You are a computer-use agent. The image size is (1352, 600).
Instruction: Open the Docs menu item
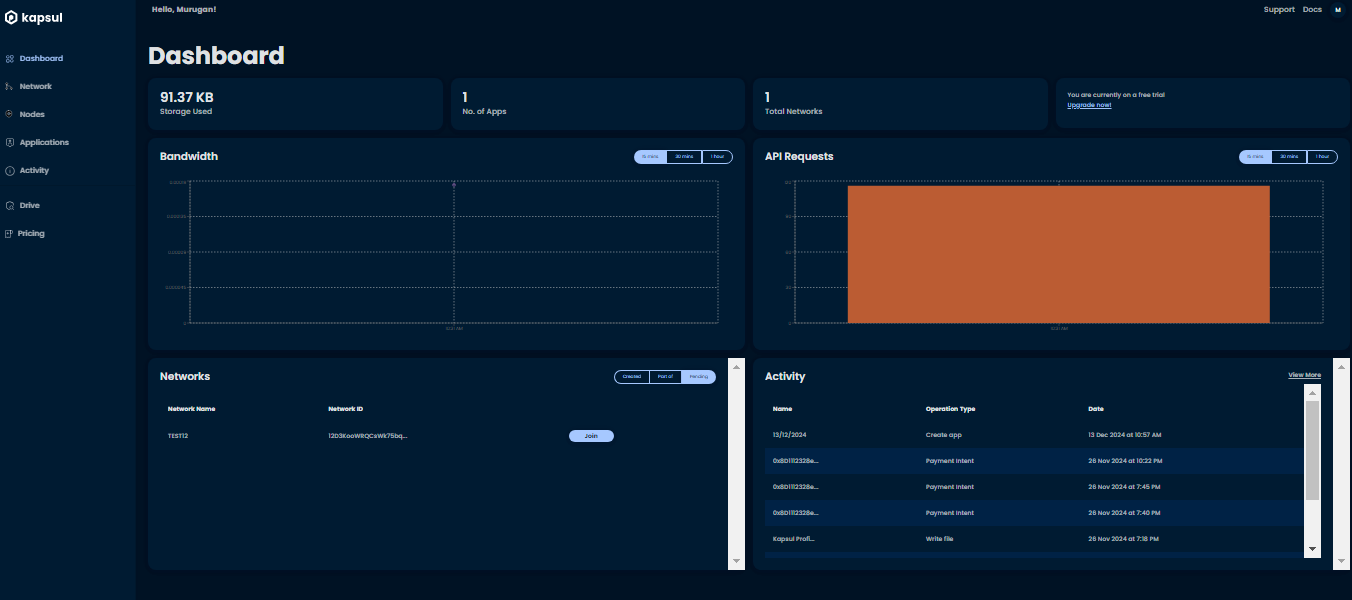coord(1312,9)
